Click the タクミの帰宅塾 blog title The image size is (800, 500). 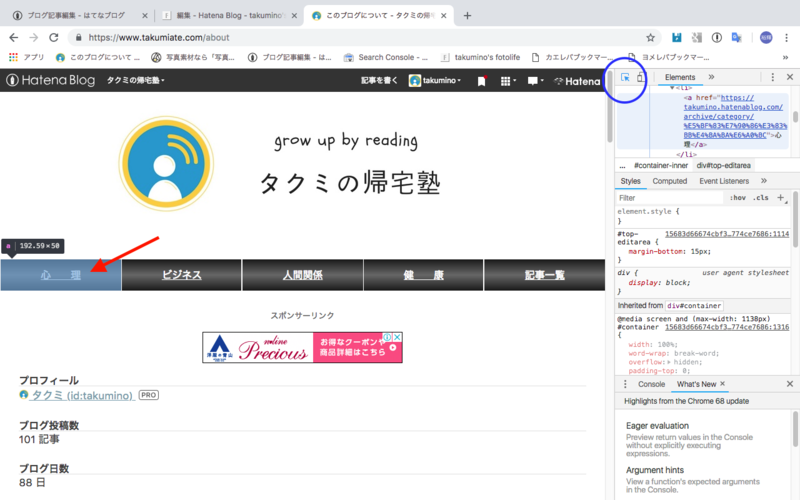tap(349, 183)
